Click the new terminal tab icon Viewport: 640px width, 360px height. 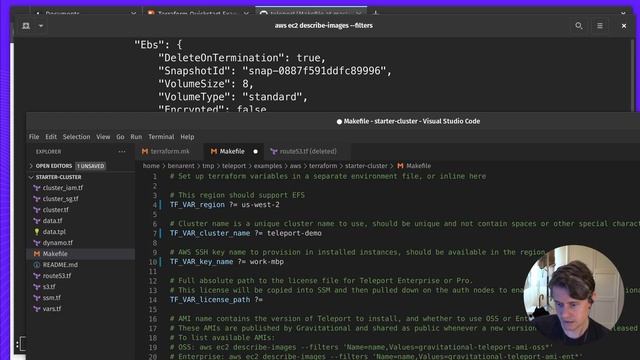click(26, 26)
